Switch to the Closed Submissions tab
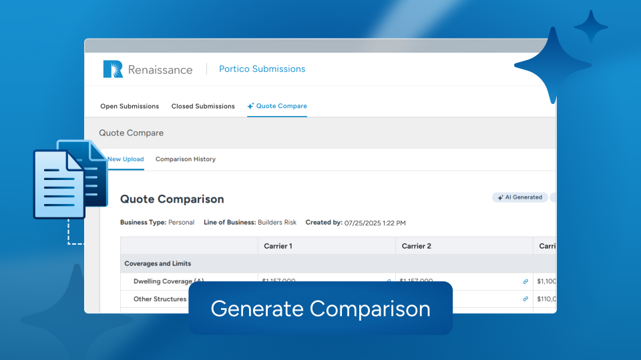 pyautogui.click(x=203, y=106)
